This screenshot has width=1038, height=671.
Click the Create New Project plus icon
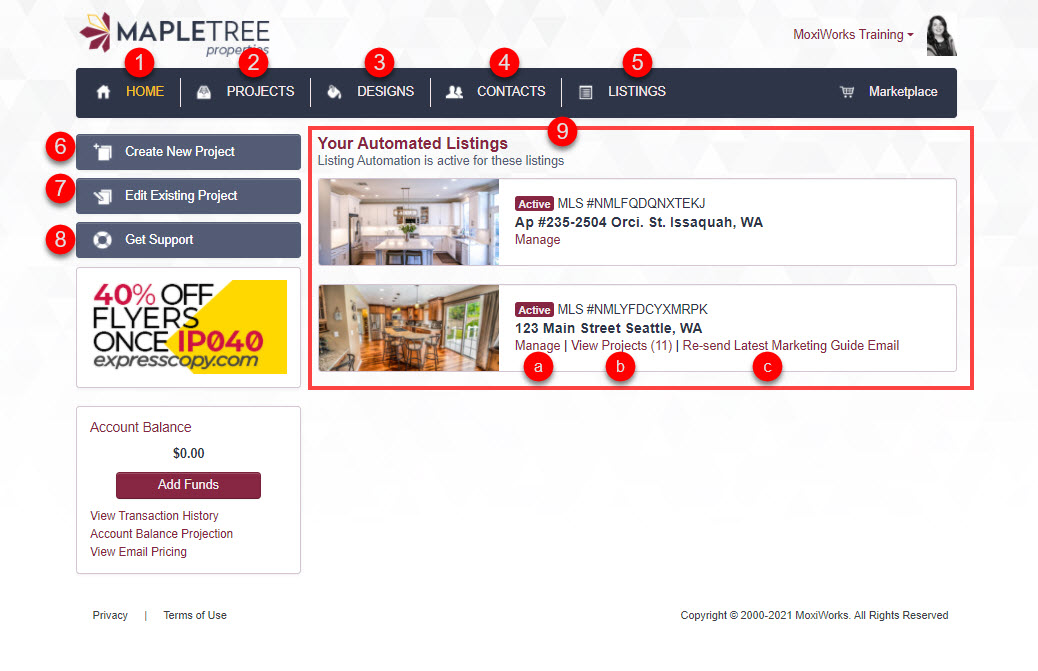click(103, 152)
